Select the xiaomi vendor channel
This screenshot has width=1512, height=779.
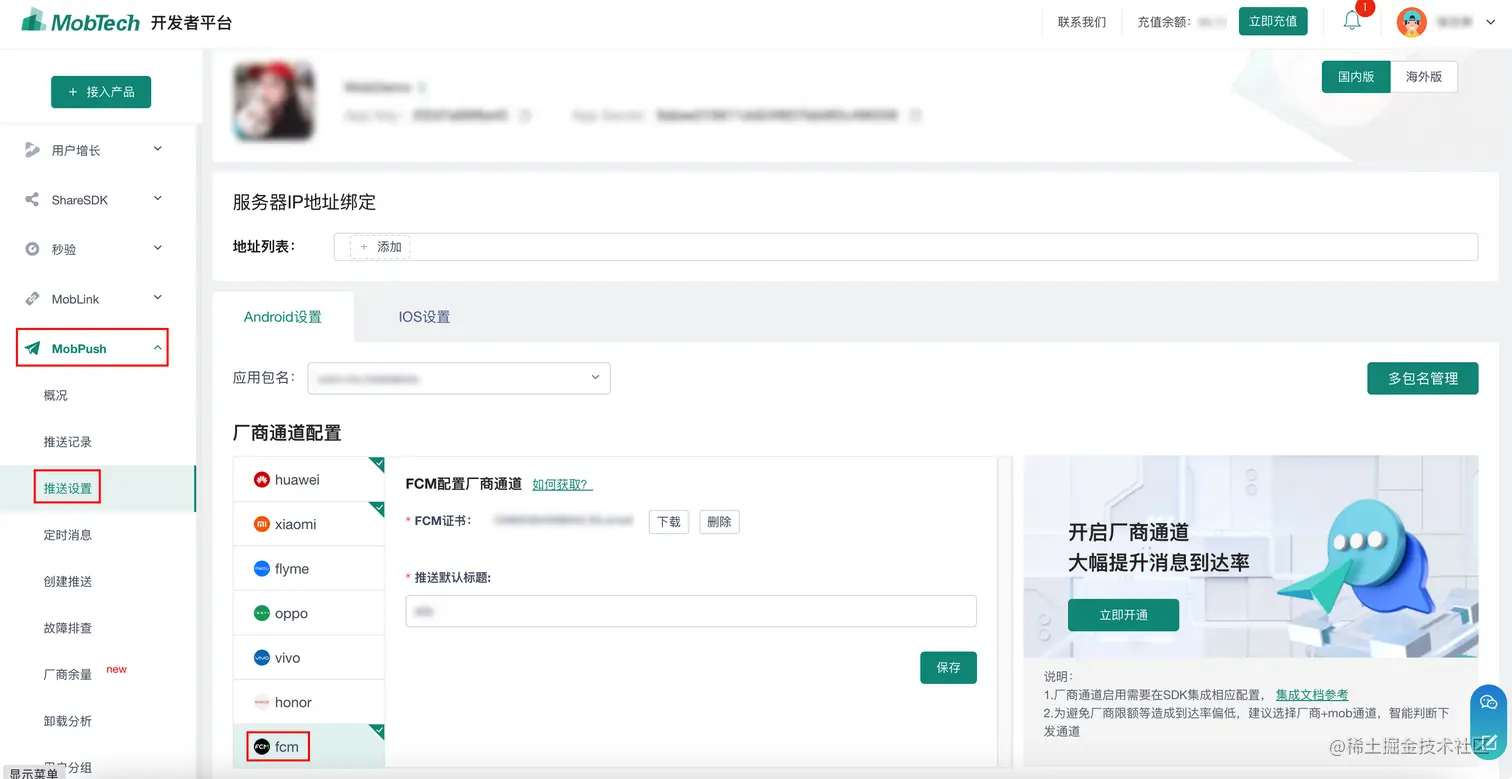[293, 523]
